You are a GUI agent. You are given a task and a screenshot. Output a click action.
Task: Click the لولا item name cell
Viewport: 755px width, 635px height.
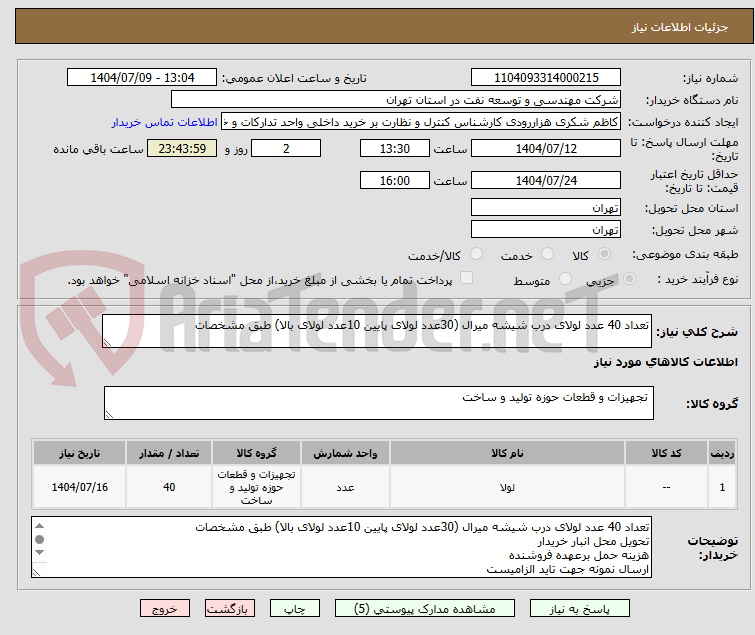tap(507, 487)
